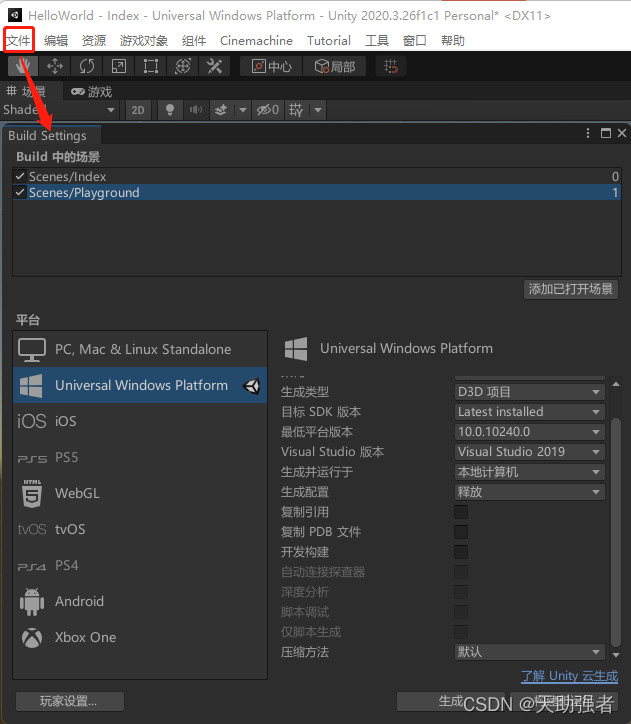631x724 pixels.
Task: Open 生成并运行于 dropdown
Action: 529,472
